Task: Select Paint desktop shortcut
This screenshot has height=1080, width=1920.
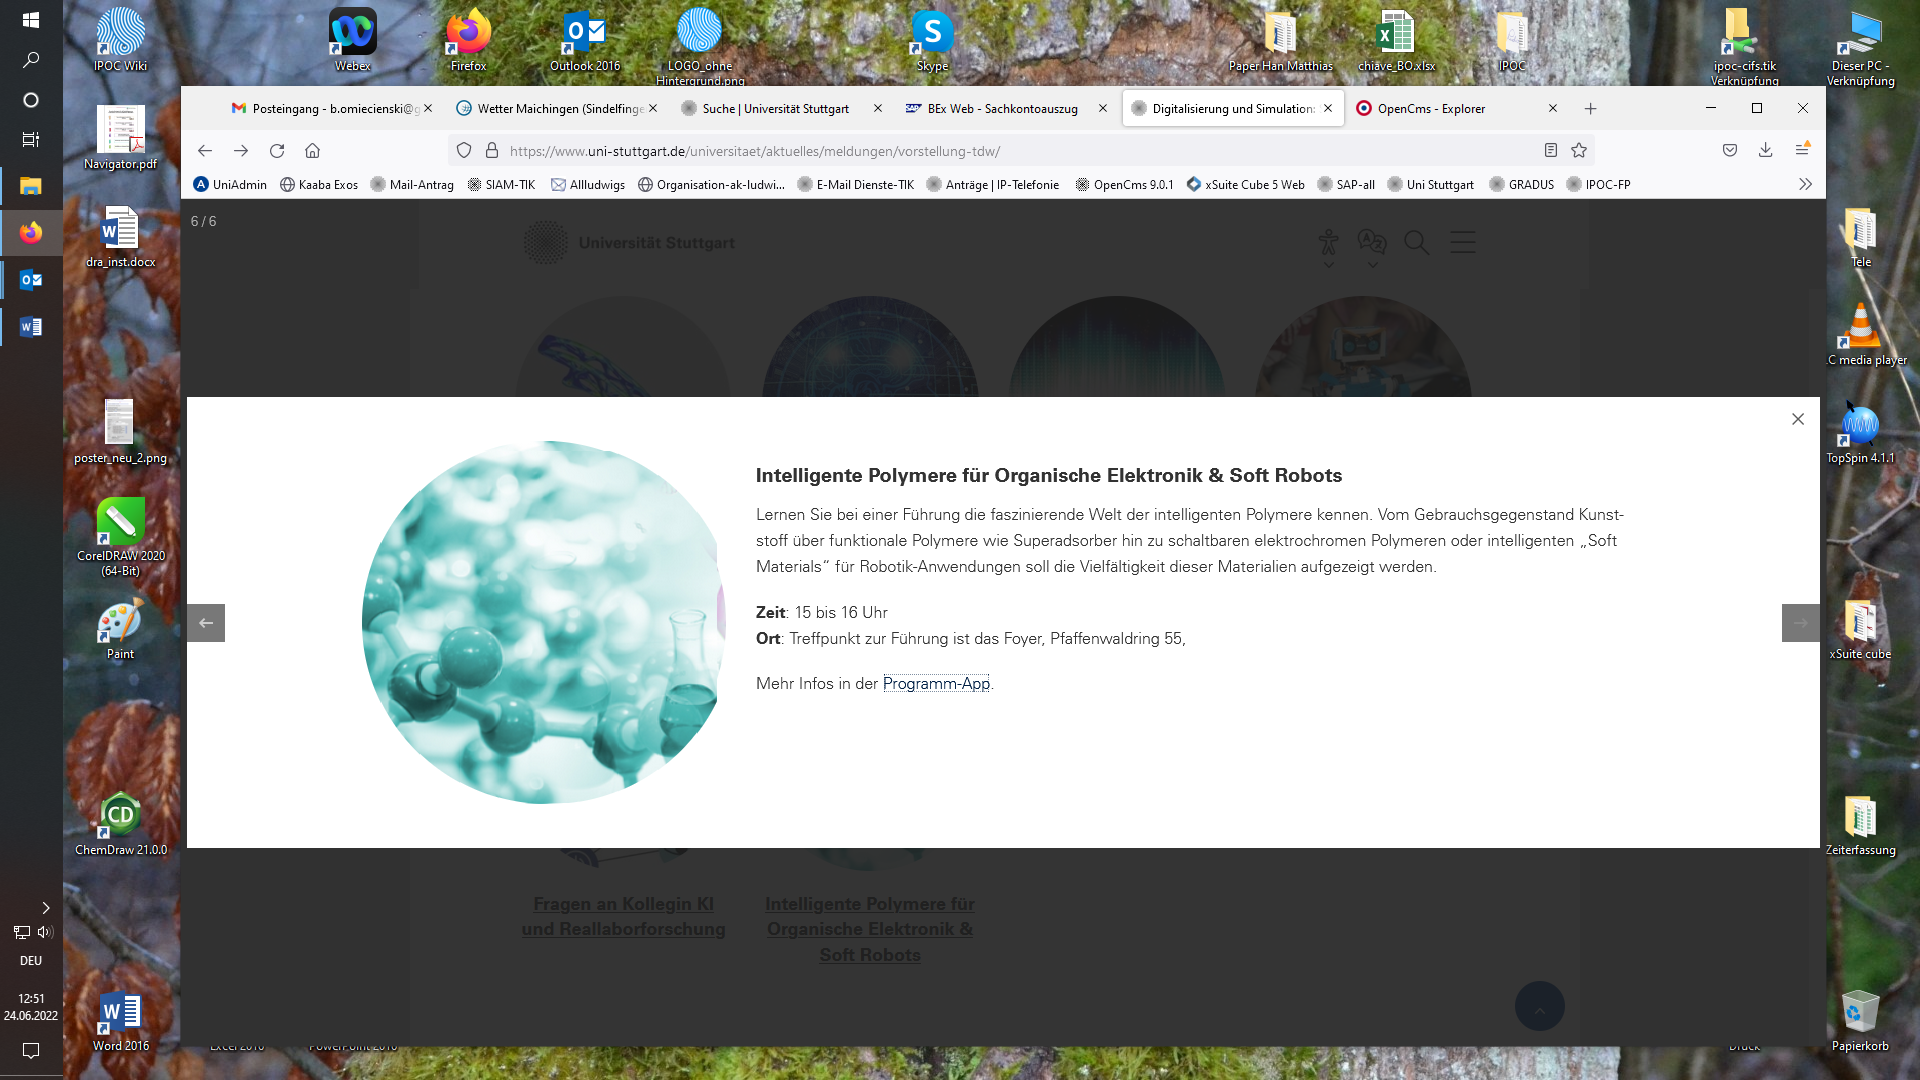Action: [121, 630]
